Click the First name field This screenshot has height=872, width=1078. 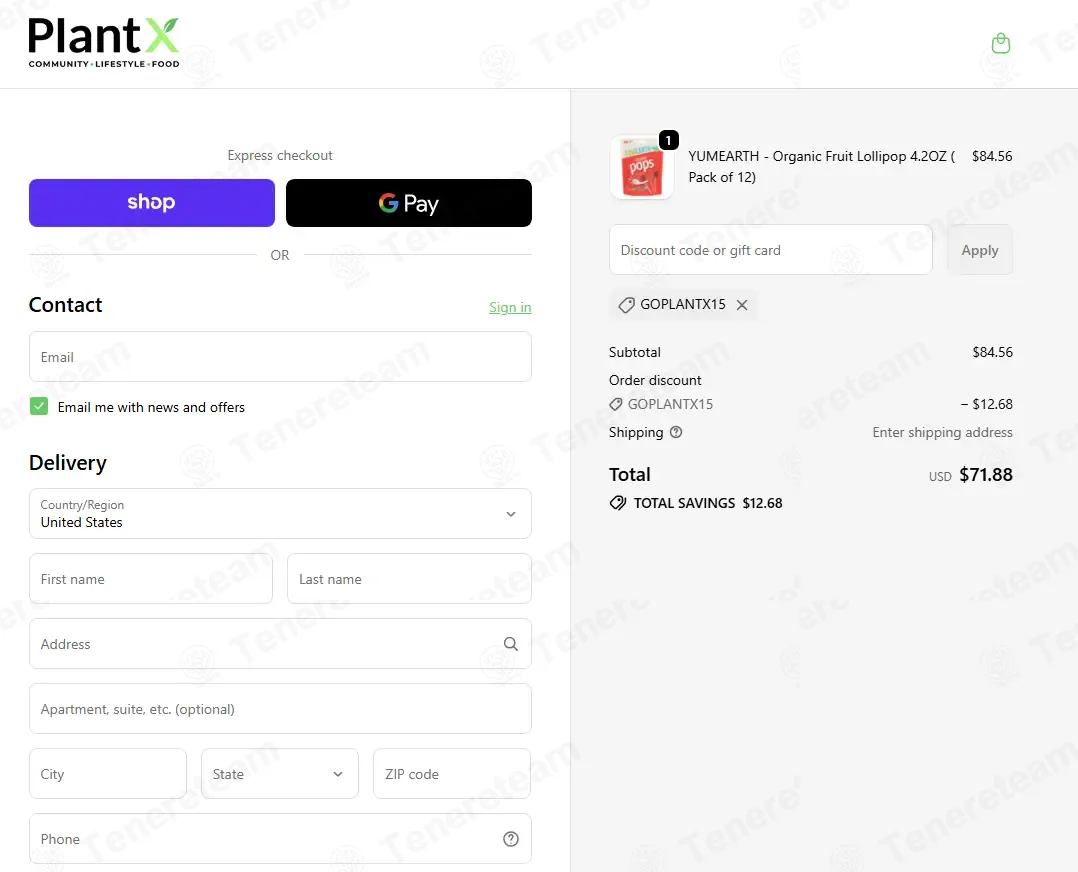point(151,579)
